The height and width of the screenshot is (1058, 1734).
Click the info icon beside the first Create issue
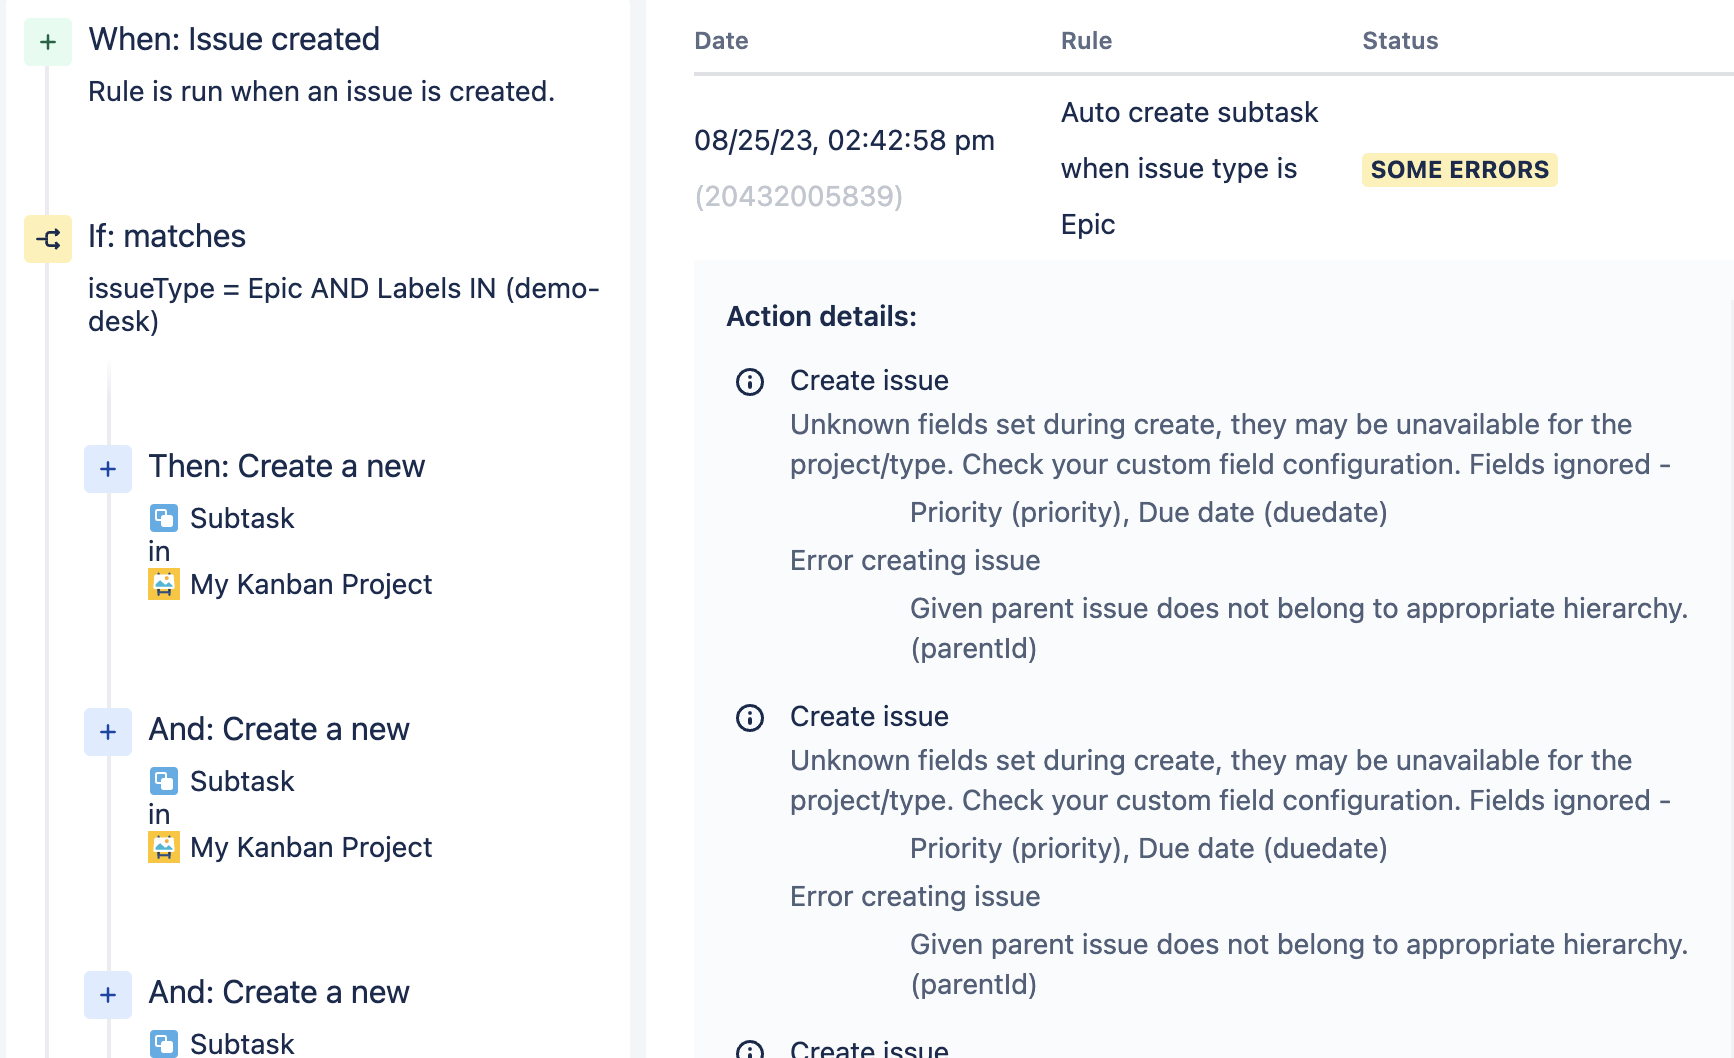750,382
